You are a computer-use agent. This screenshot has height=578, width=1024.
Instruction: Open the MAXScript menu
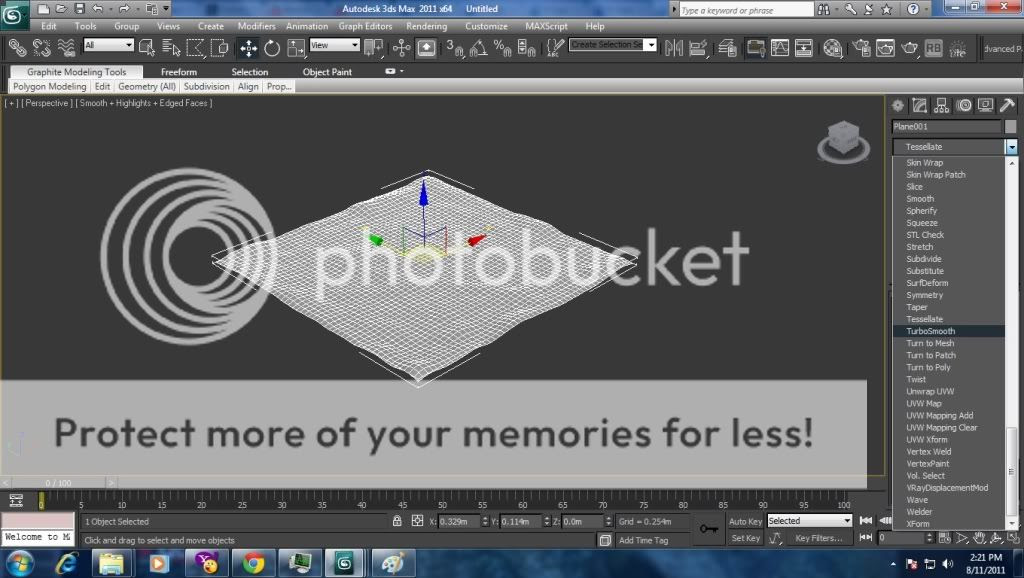[x=546, y=26]
